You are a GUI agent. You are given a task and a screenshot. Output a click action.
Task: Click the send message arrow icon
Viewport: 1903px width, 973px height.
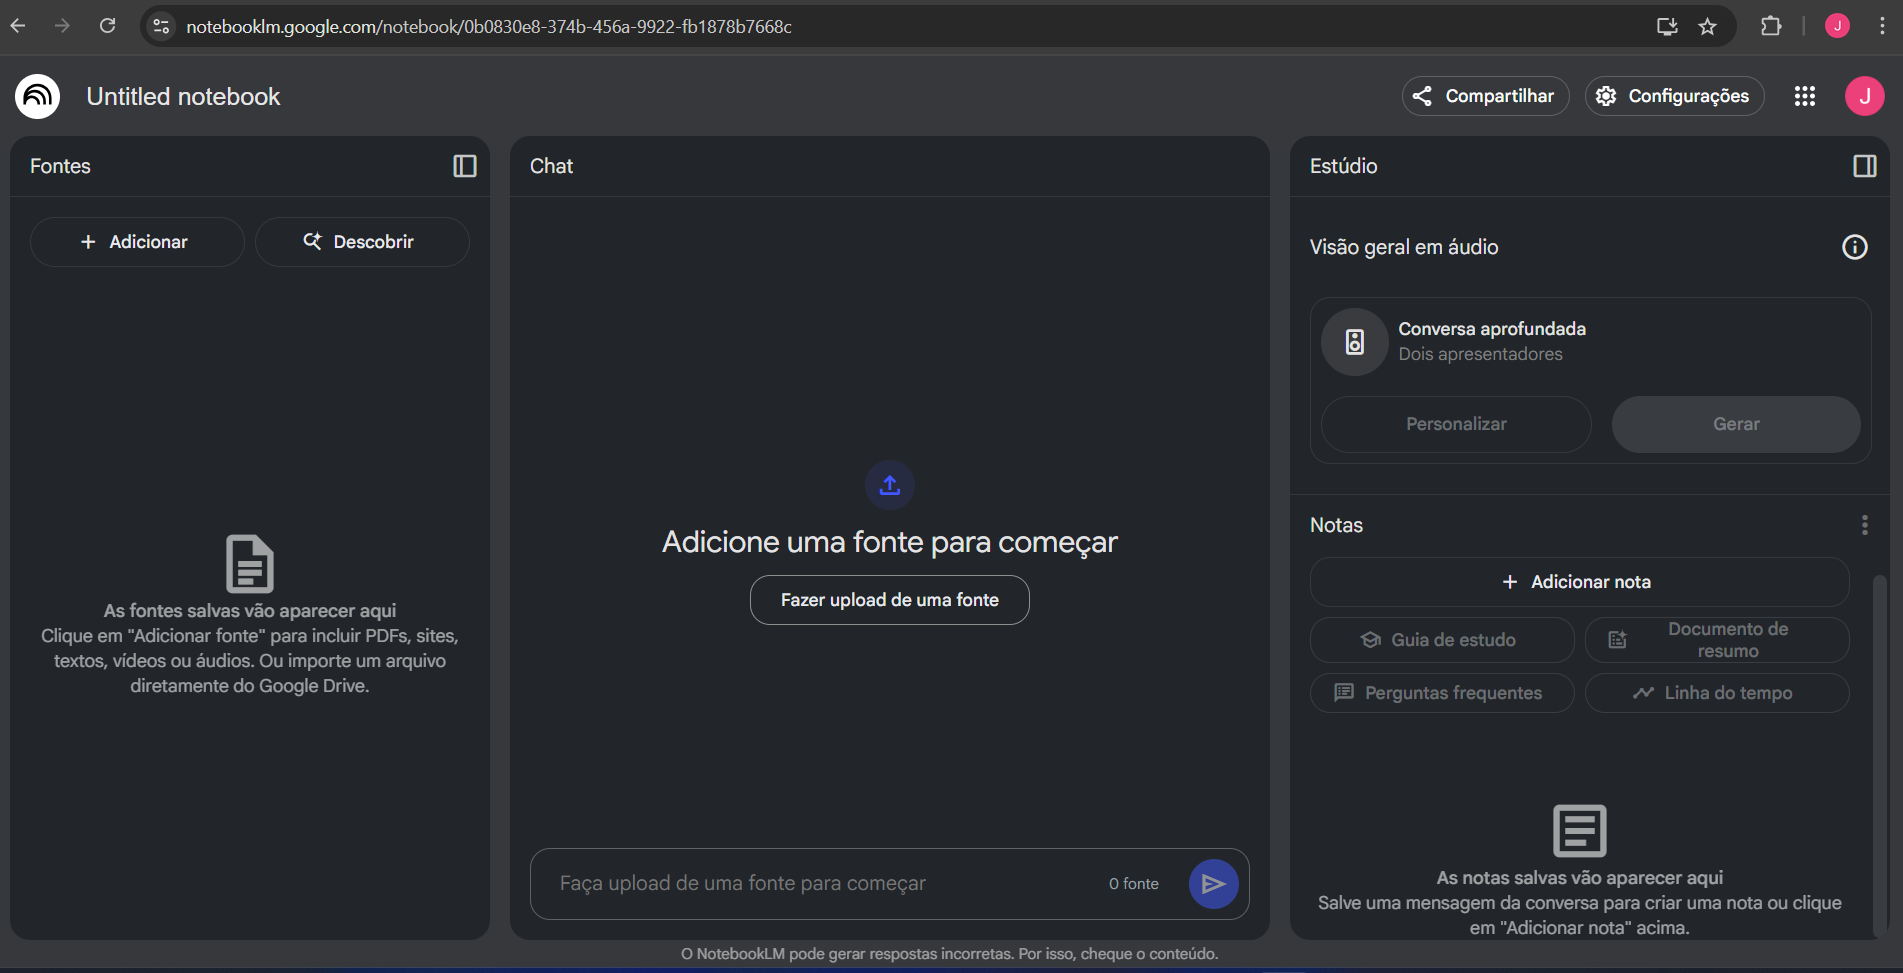(1213, 884)
